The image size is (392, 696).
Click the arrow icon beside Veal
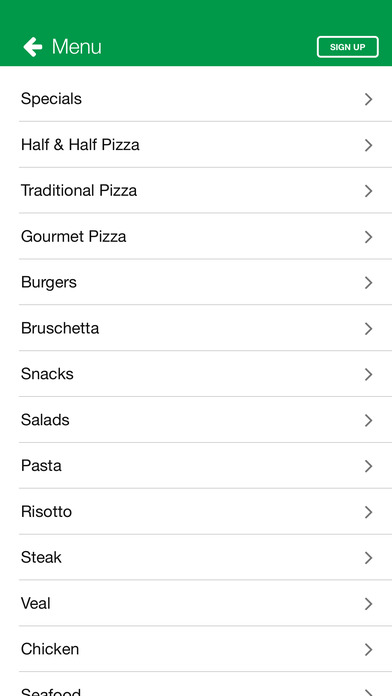368,604
